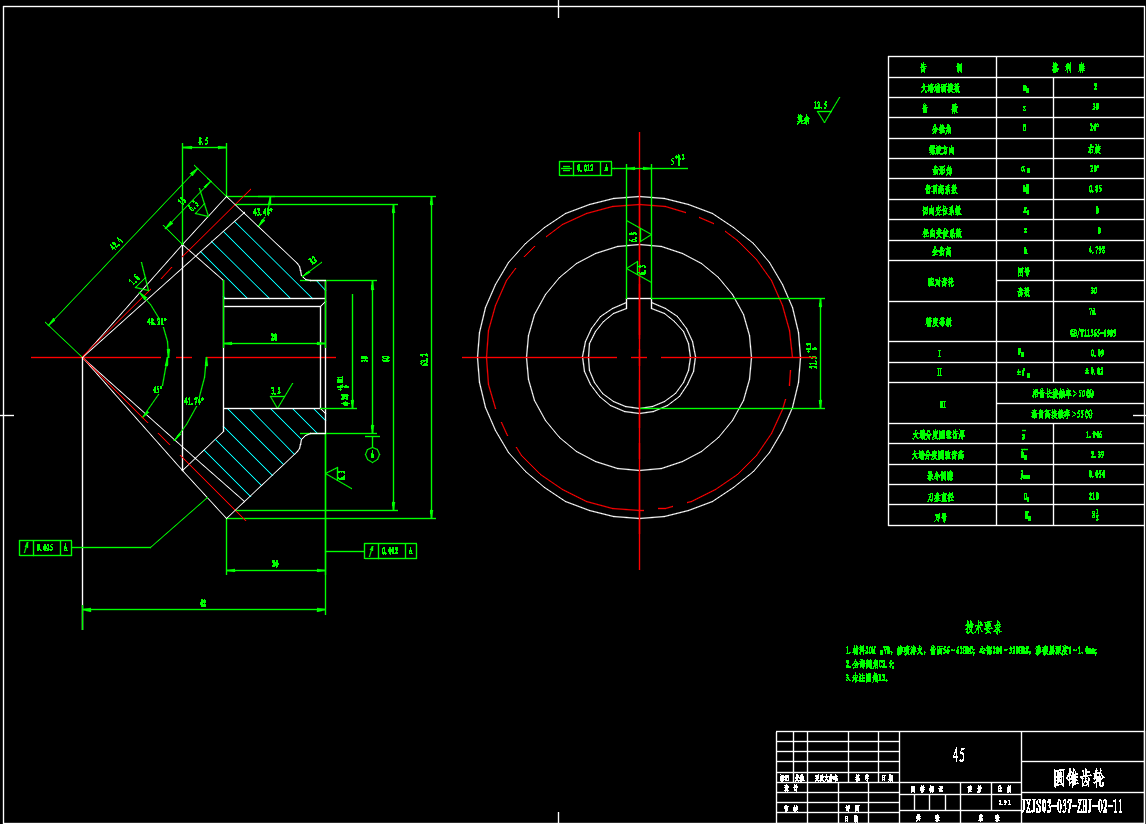Select the 0.025 runout tolerance frame
The height and width of the screenshot is (824, 1146).
pyautogui.click(x=45, y=548)
